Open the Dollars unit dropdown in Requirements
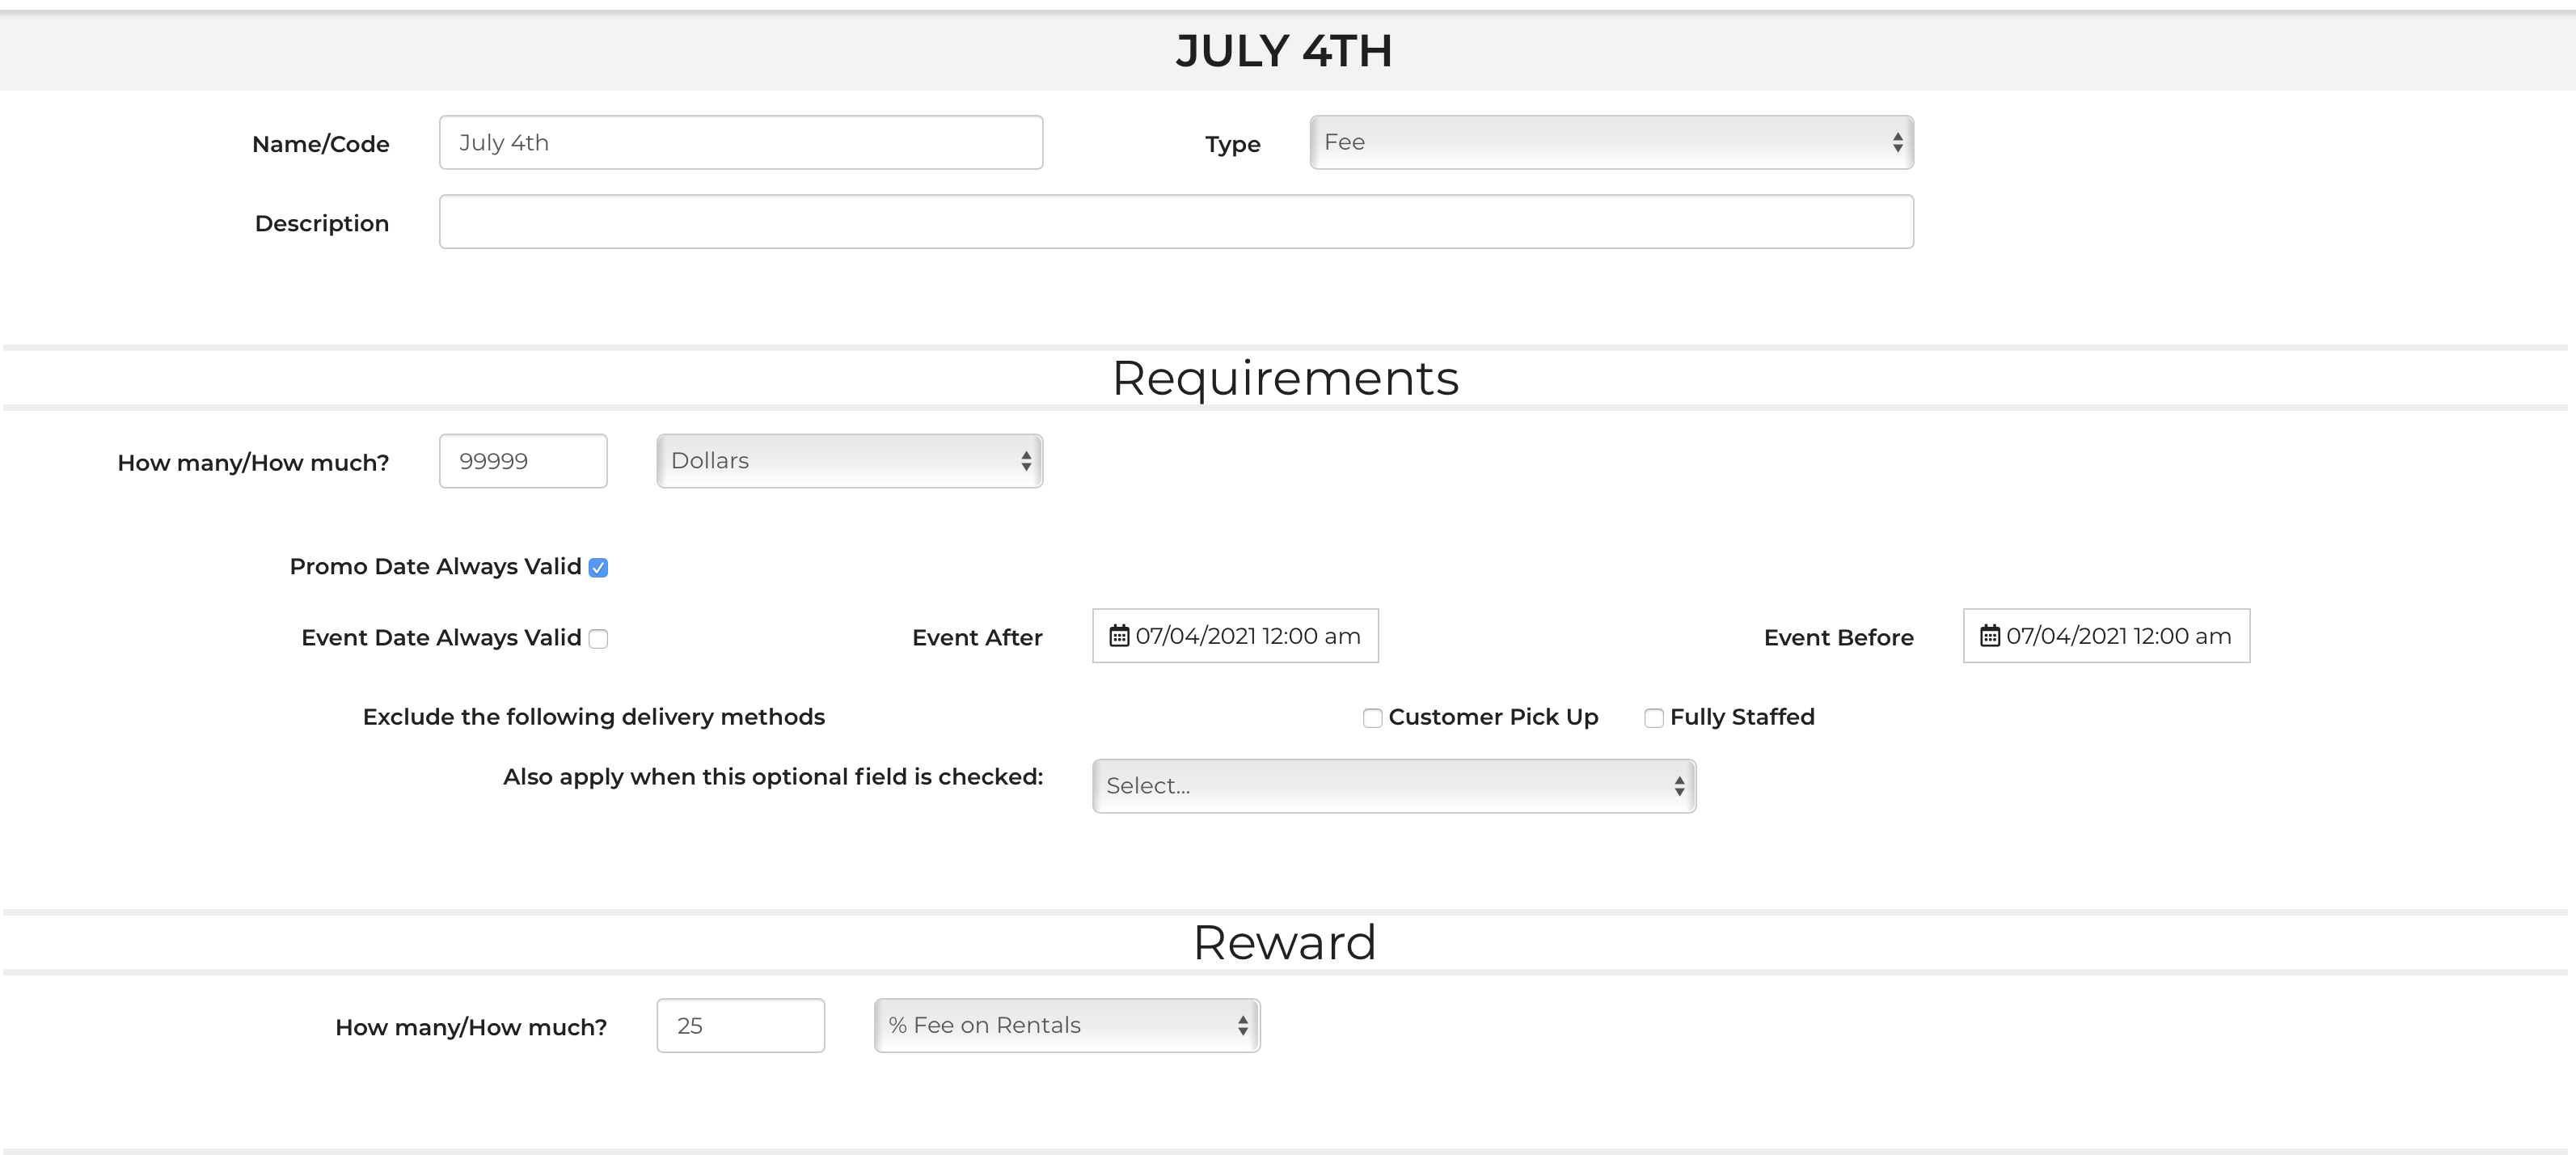 (850, 461)
